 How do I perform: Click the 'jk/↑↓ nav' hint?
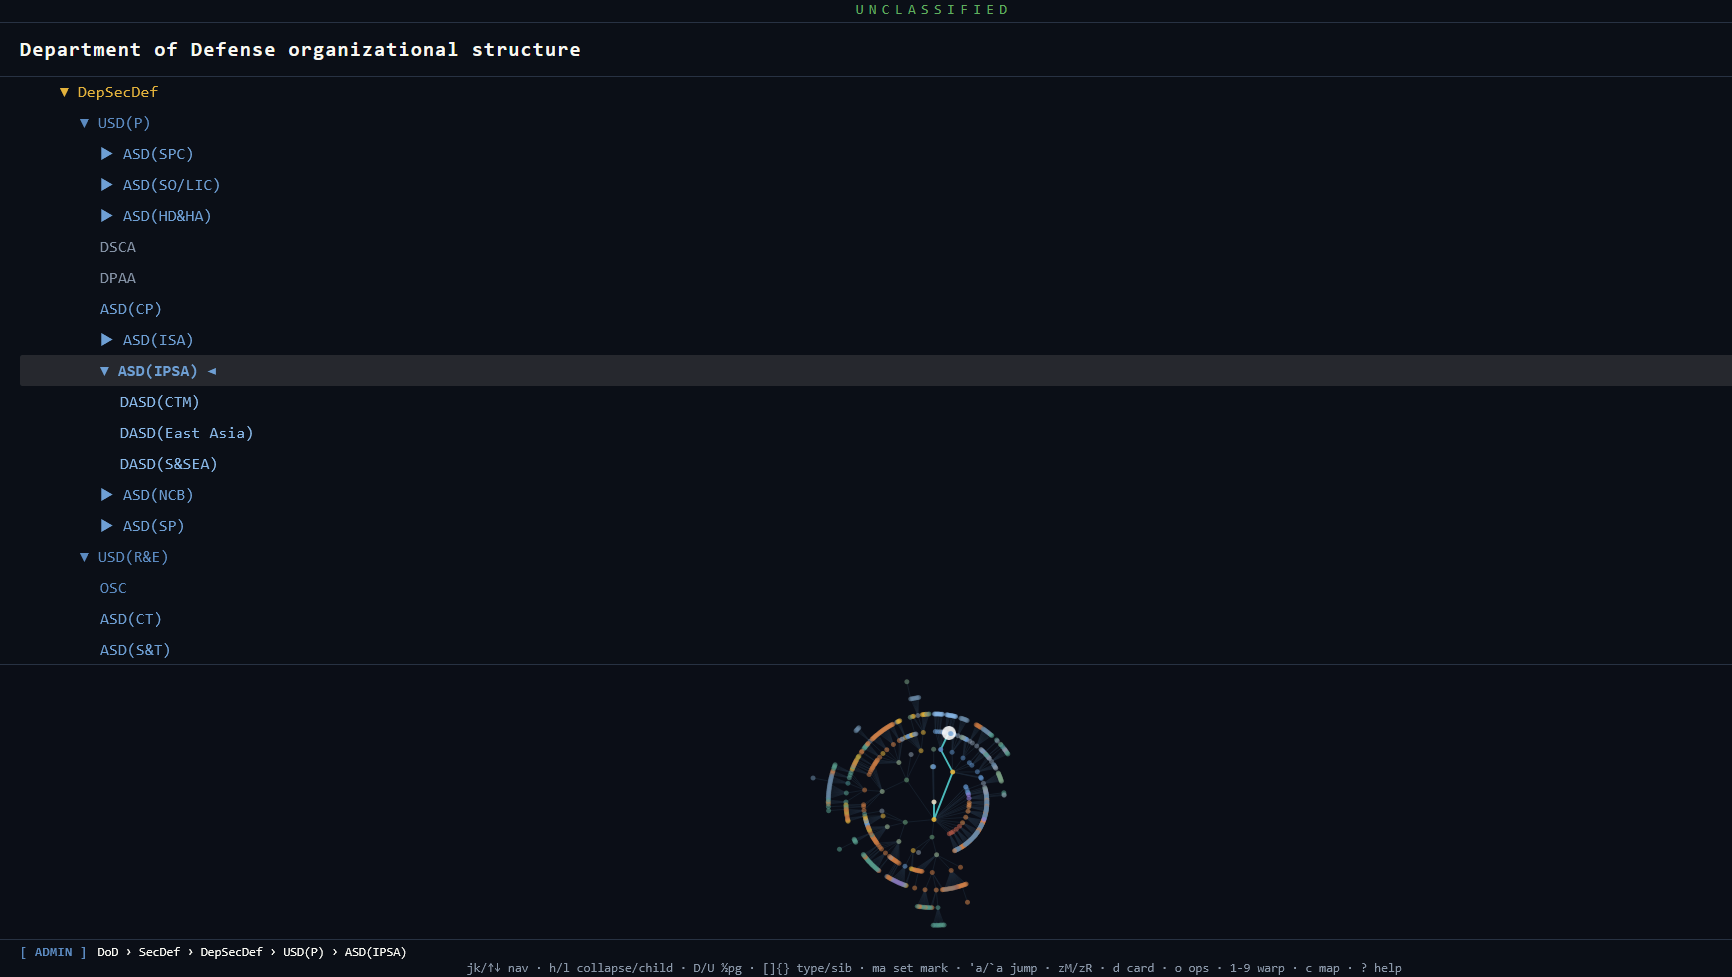497,968
